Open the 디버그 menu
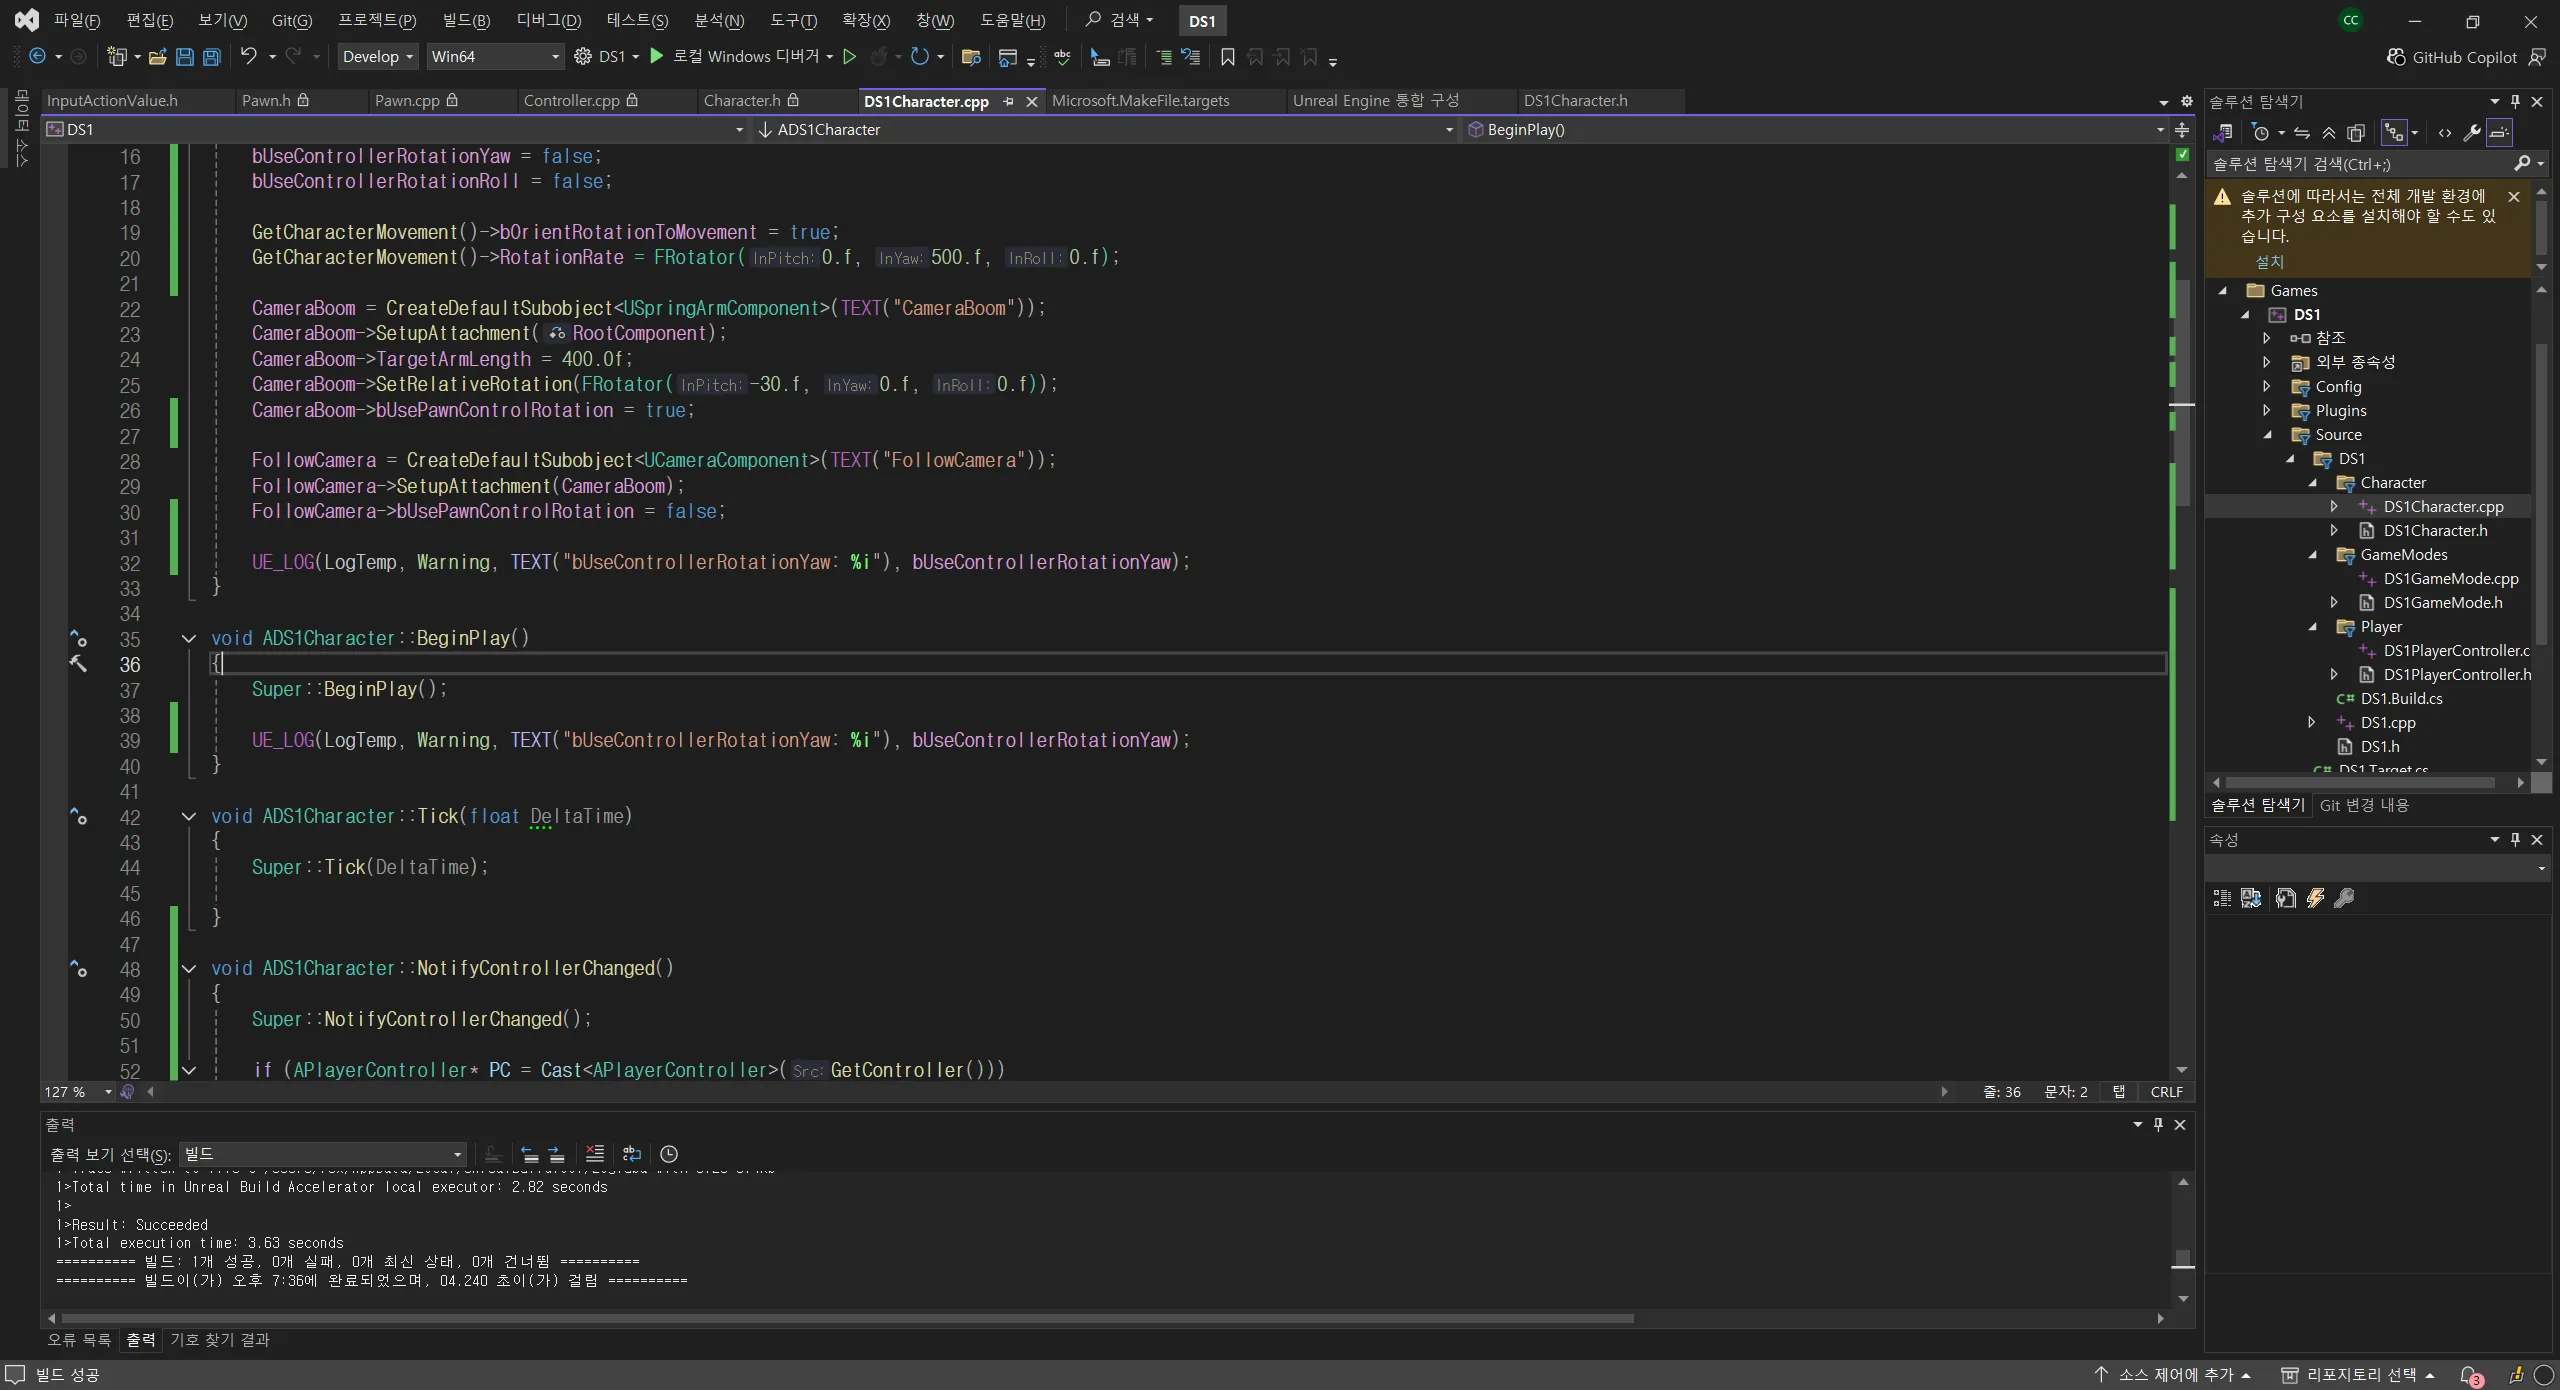This screenshot has height=1390, width=2560. [549, 20]
